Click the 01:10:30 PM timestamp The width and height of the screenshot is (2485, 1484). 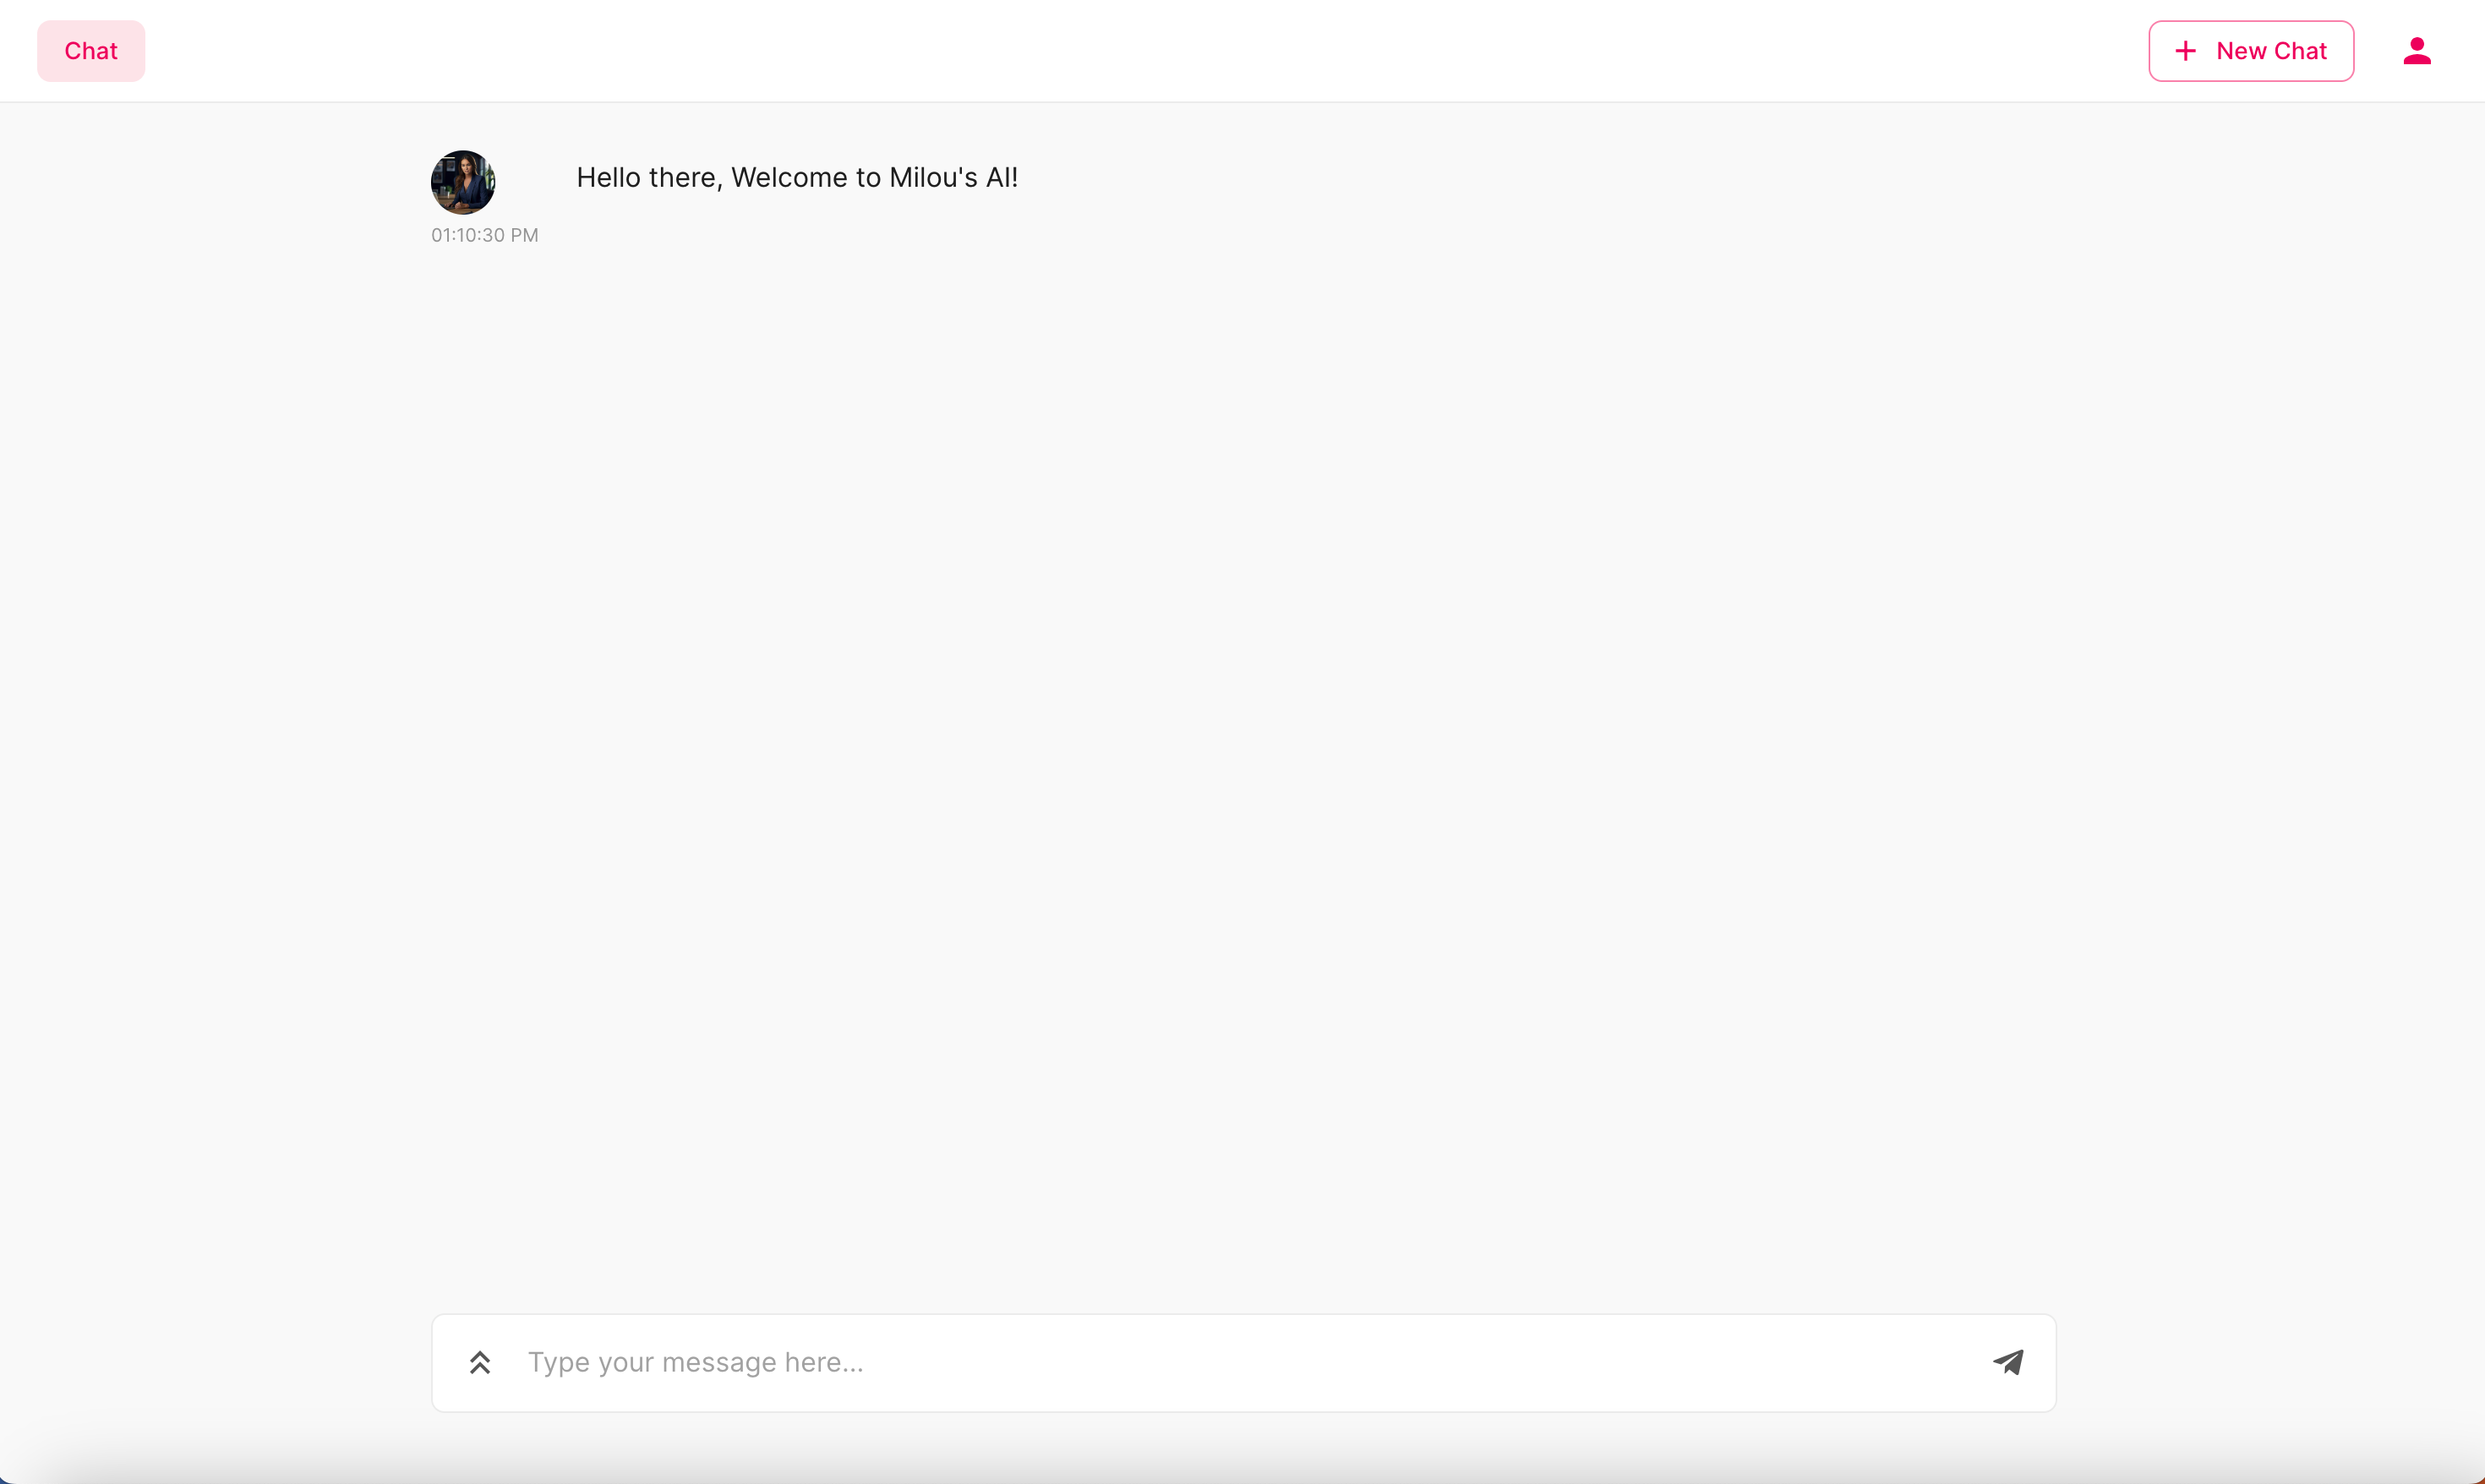click(x=485, y=235)
